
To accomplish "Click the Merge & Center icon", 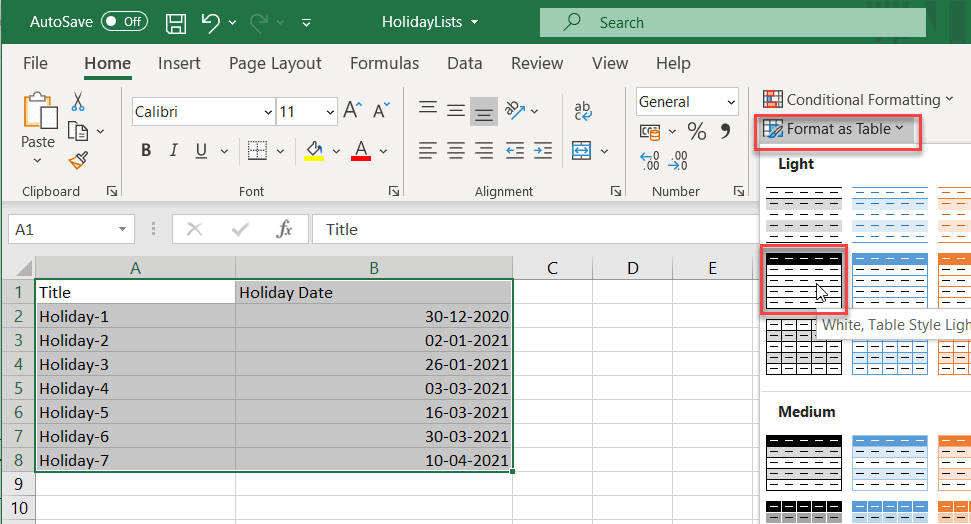I will [581, 151].
